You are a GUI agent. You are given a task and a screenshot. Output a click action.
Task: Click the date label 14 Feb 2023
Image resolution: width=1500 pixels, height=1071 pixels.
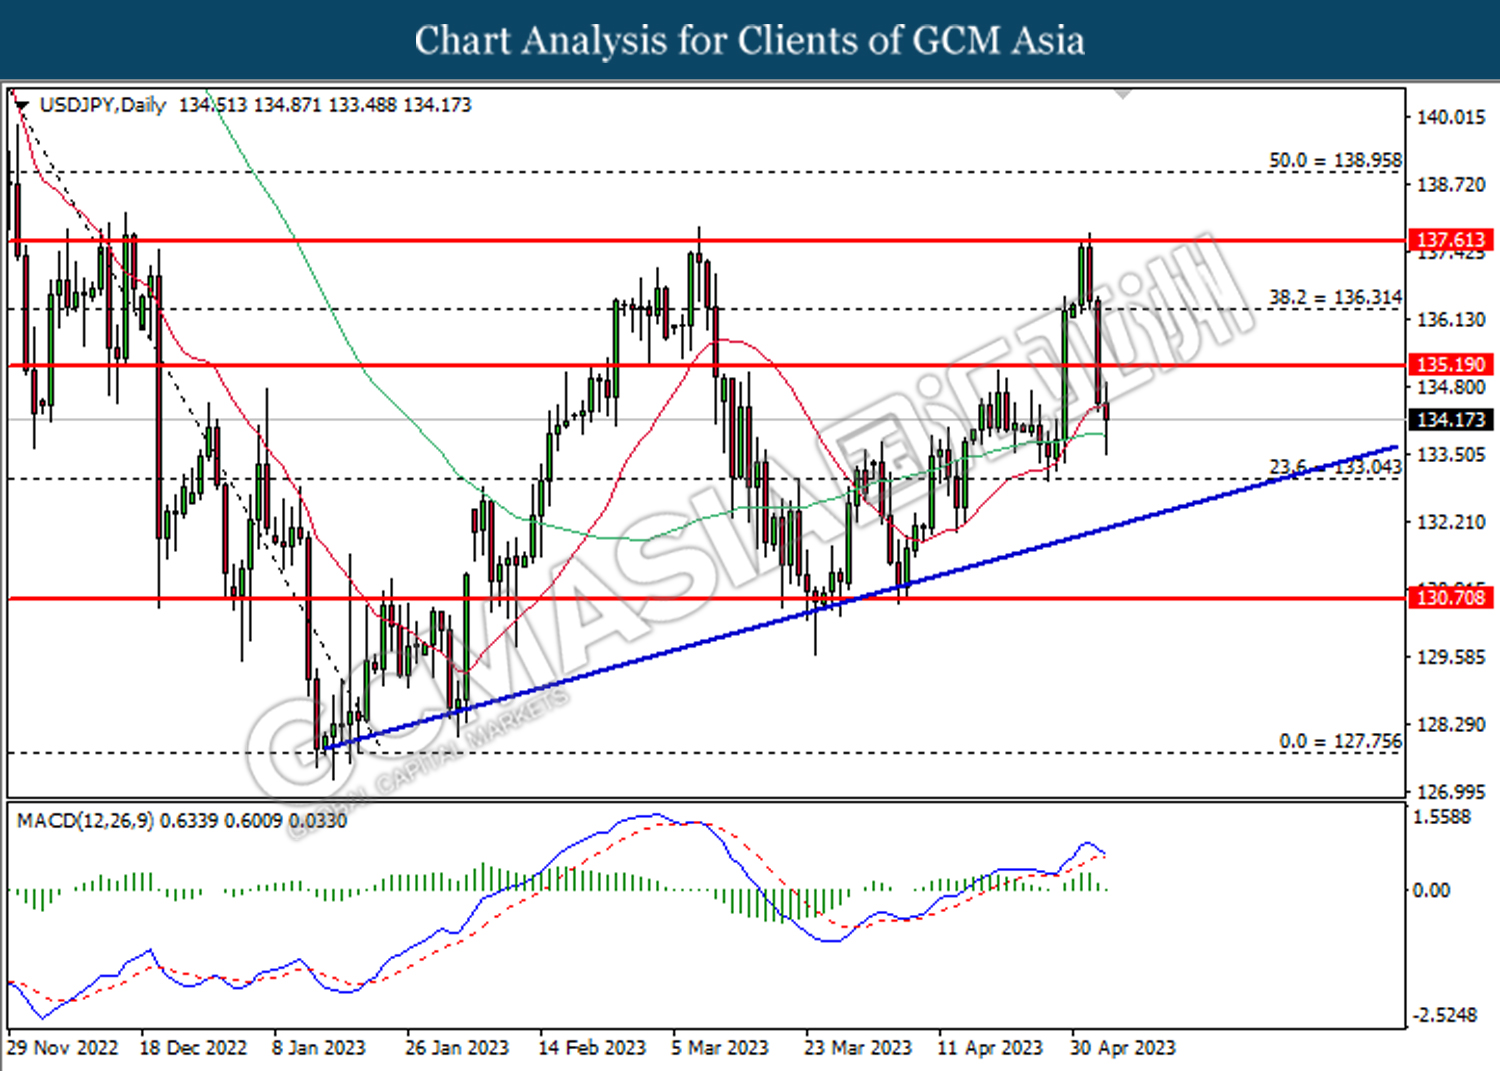coord(592,1048)
